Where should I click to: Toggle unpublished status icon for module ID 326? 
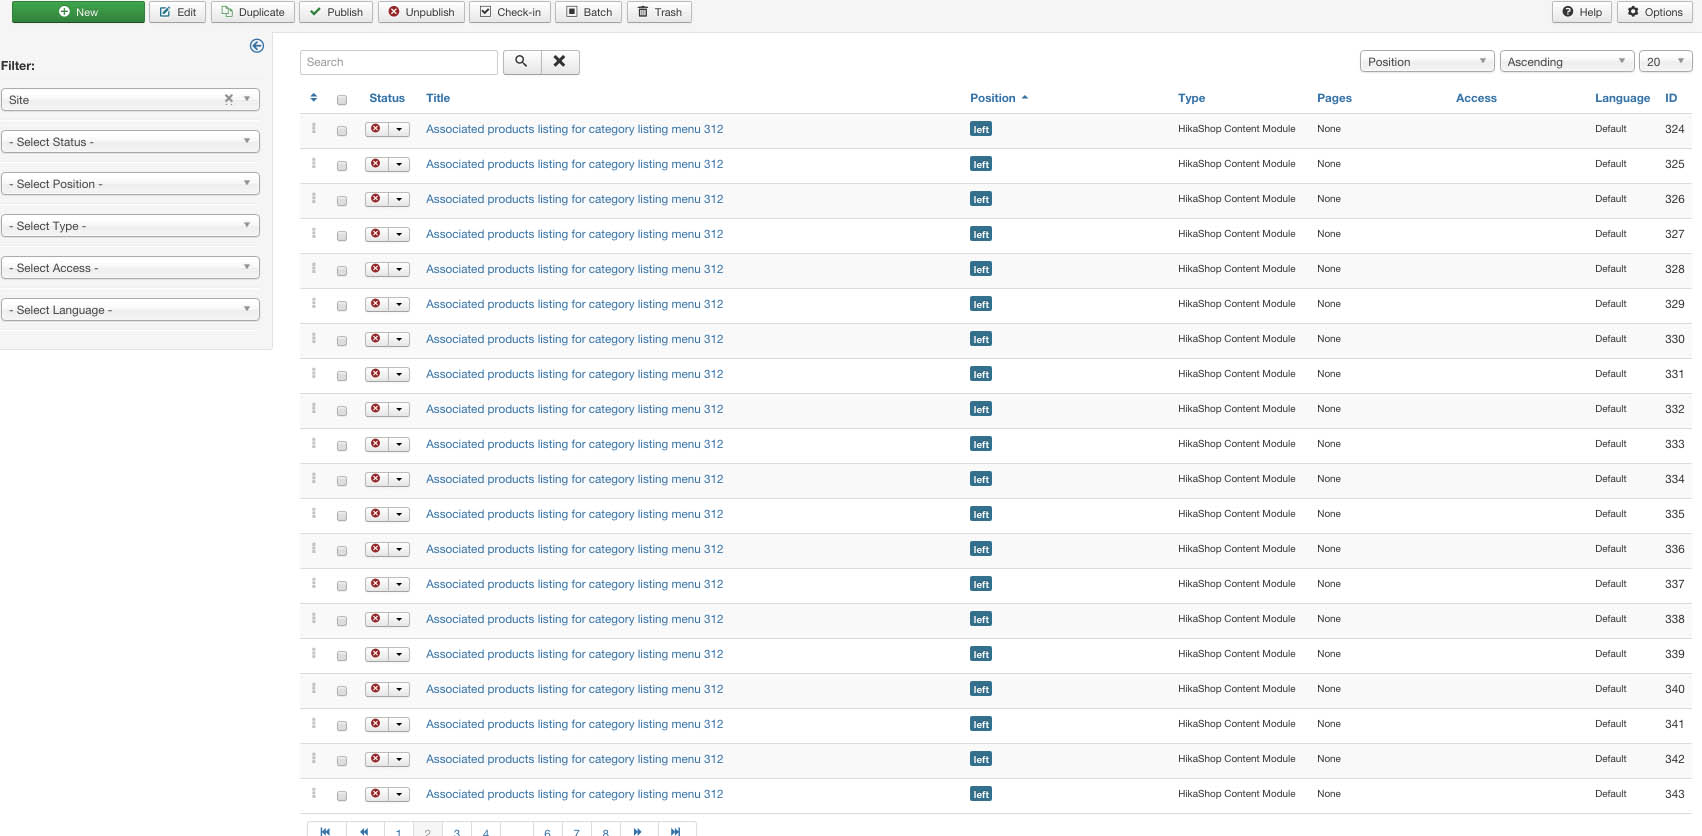coord(376,199)
